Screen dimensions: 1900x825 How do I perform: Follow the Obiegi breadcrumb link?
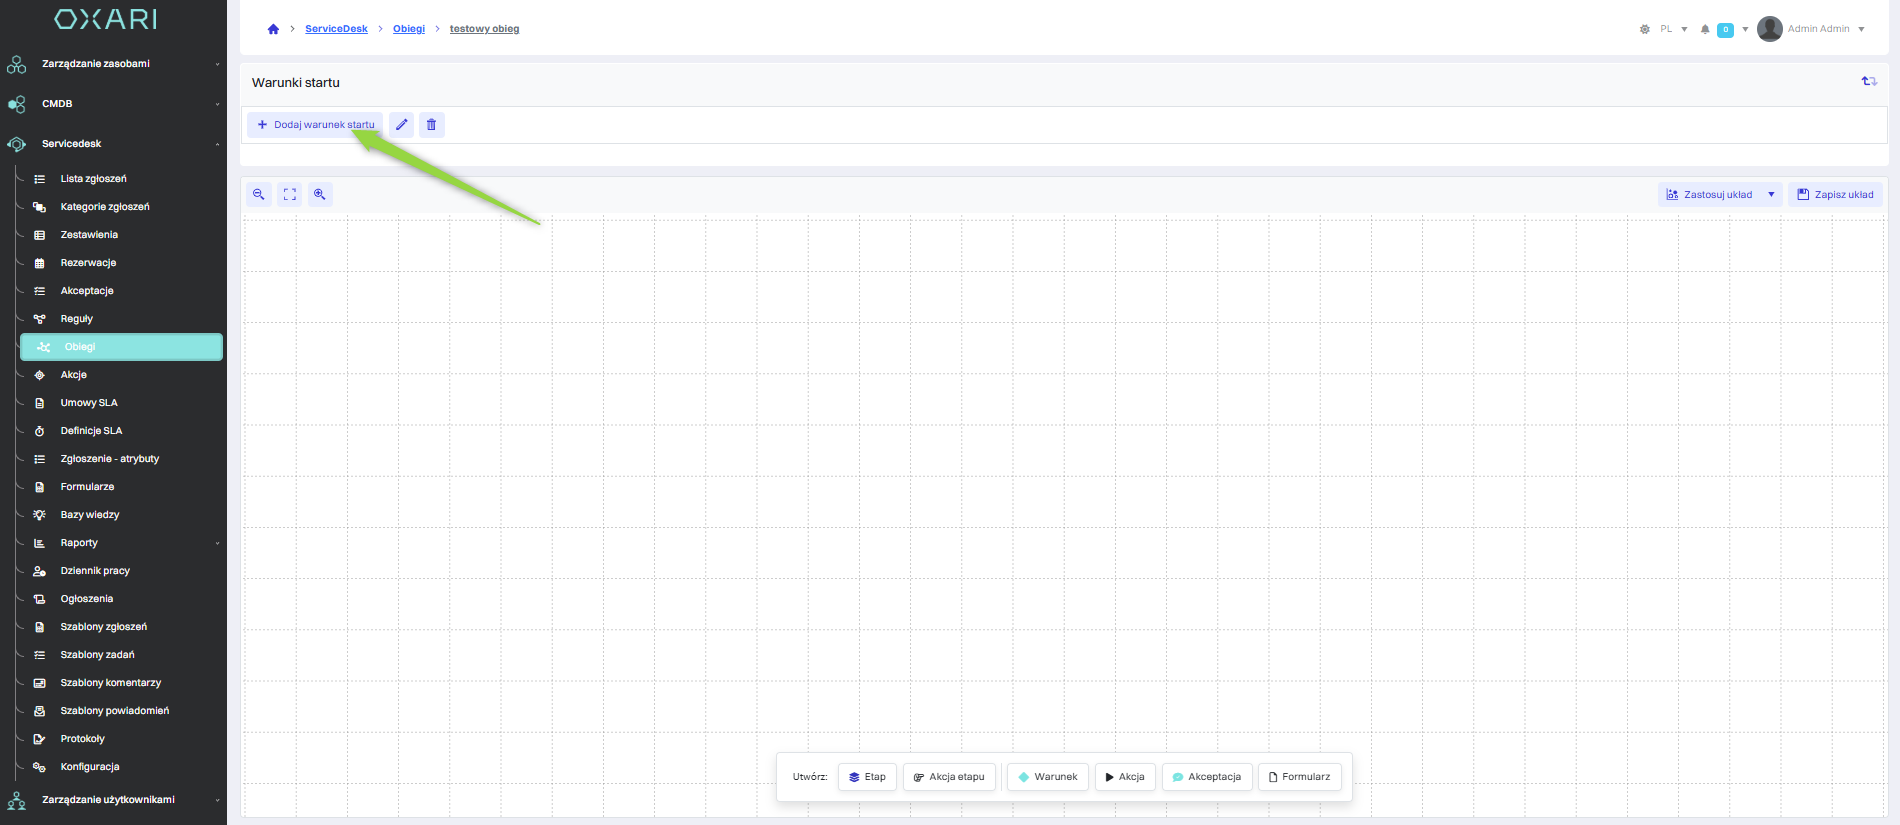coord(409,29)
